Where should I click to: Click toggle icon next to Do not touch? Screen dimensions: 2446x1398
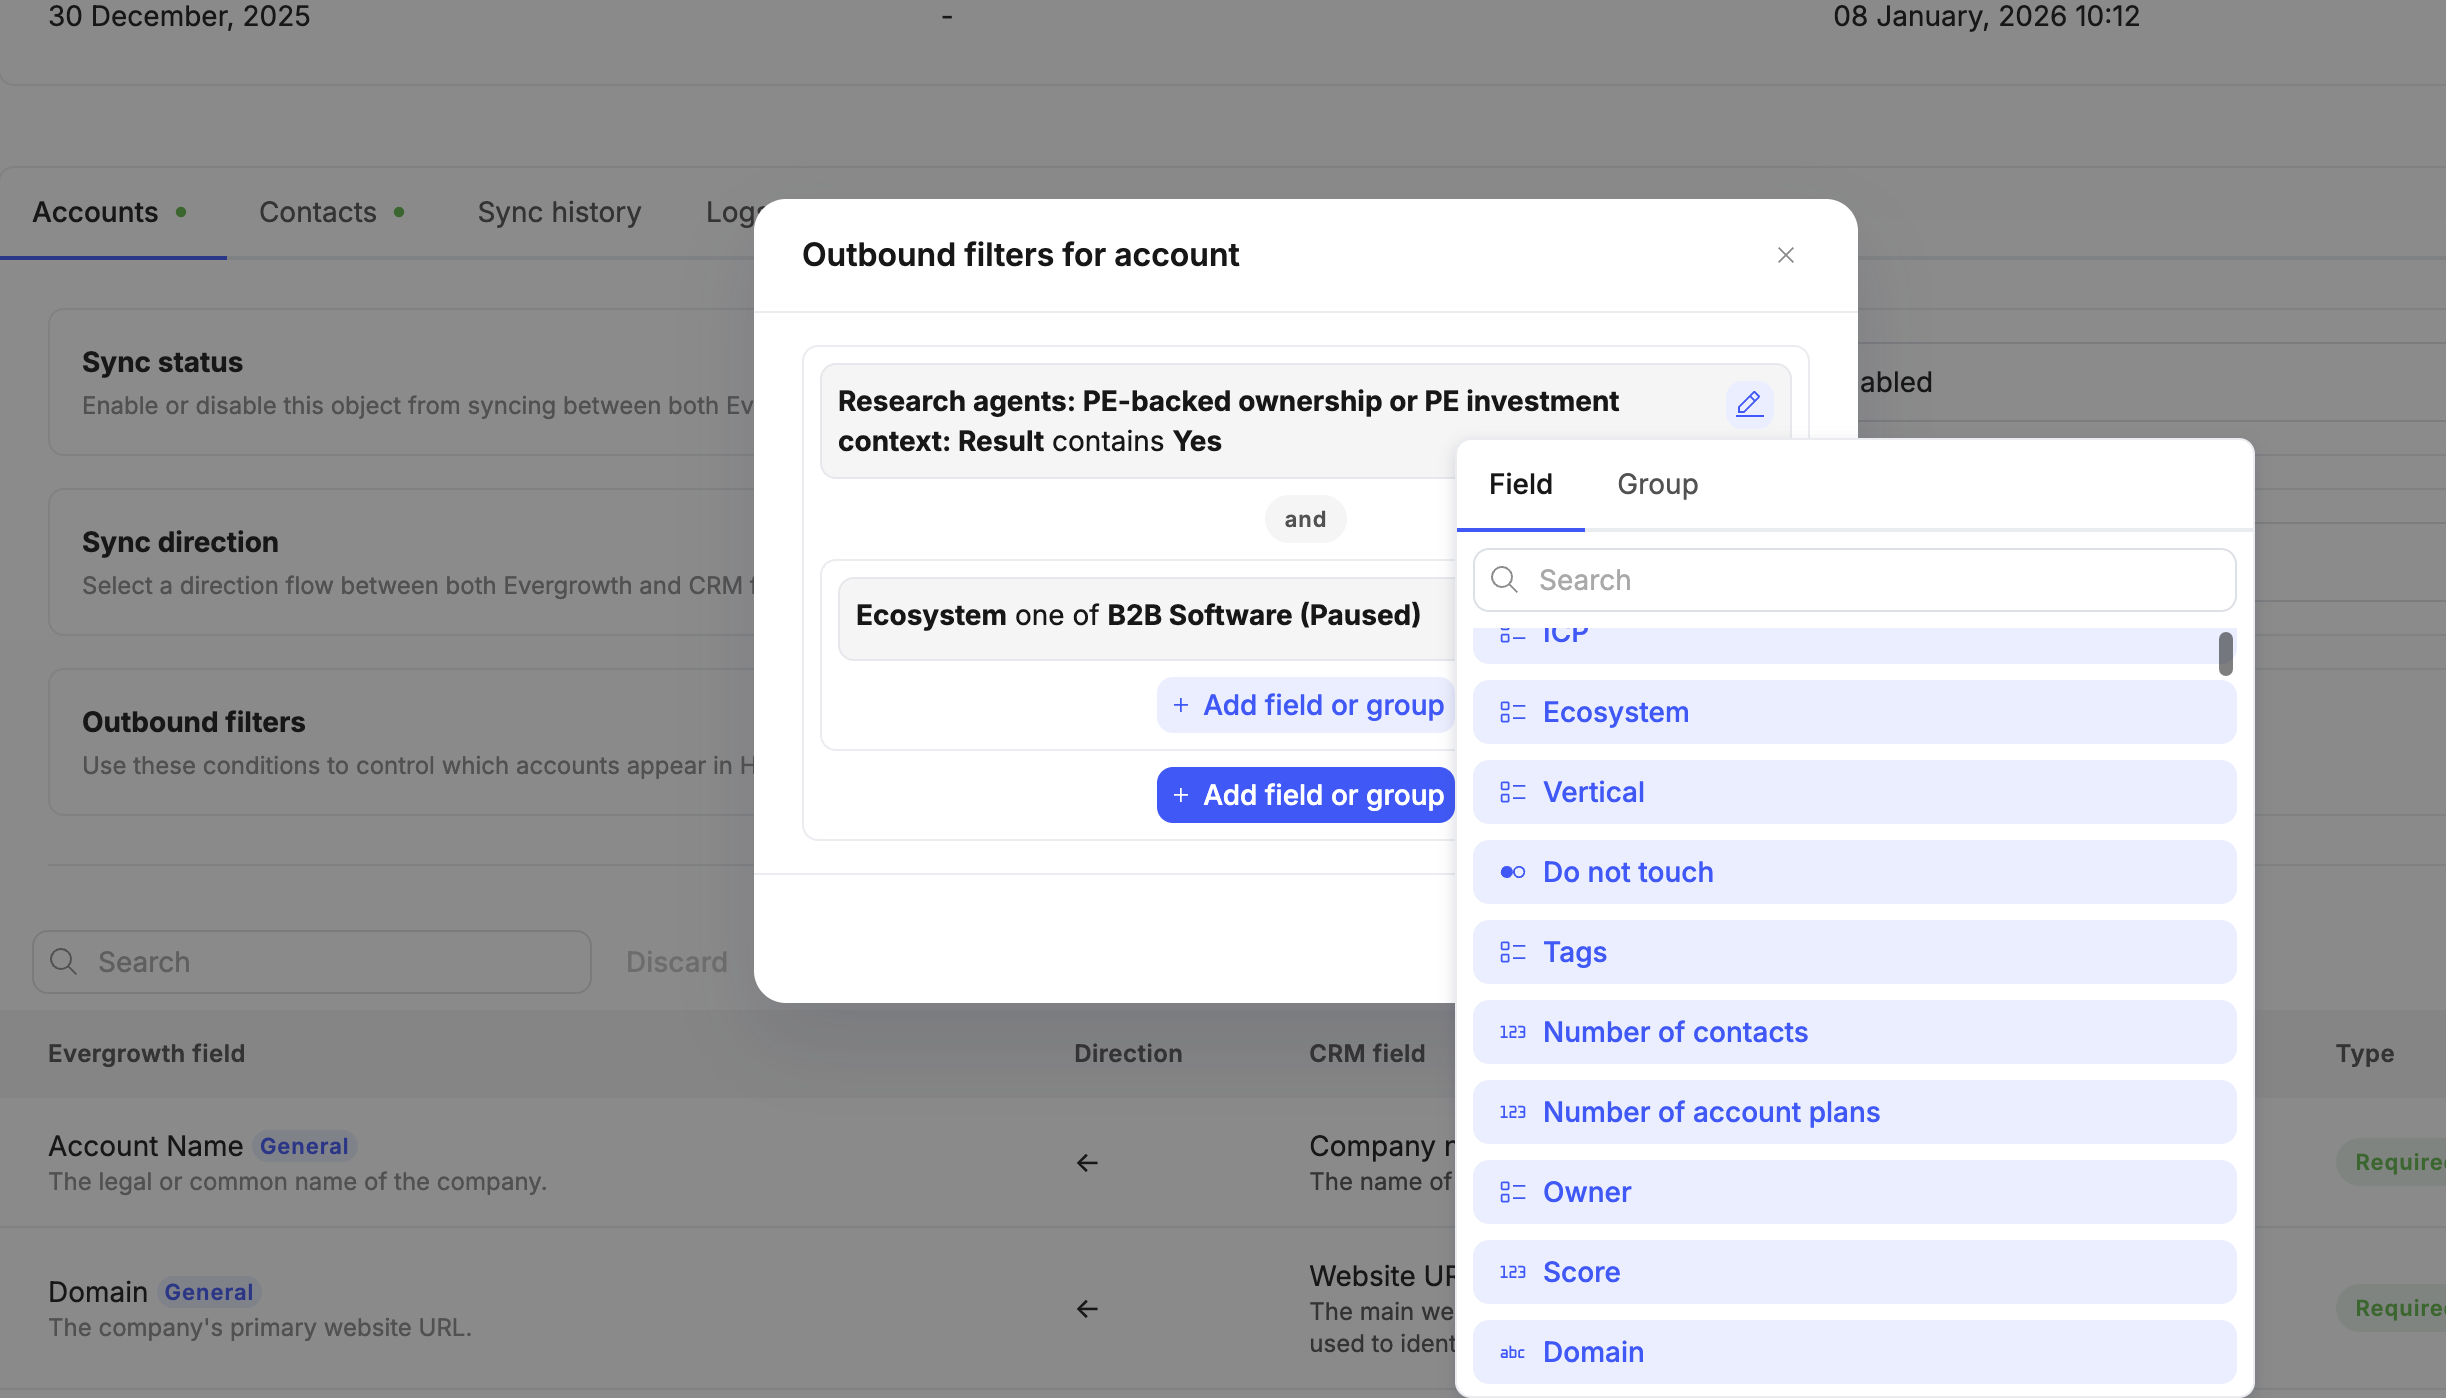coord(1512,872)
